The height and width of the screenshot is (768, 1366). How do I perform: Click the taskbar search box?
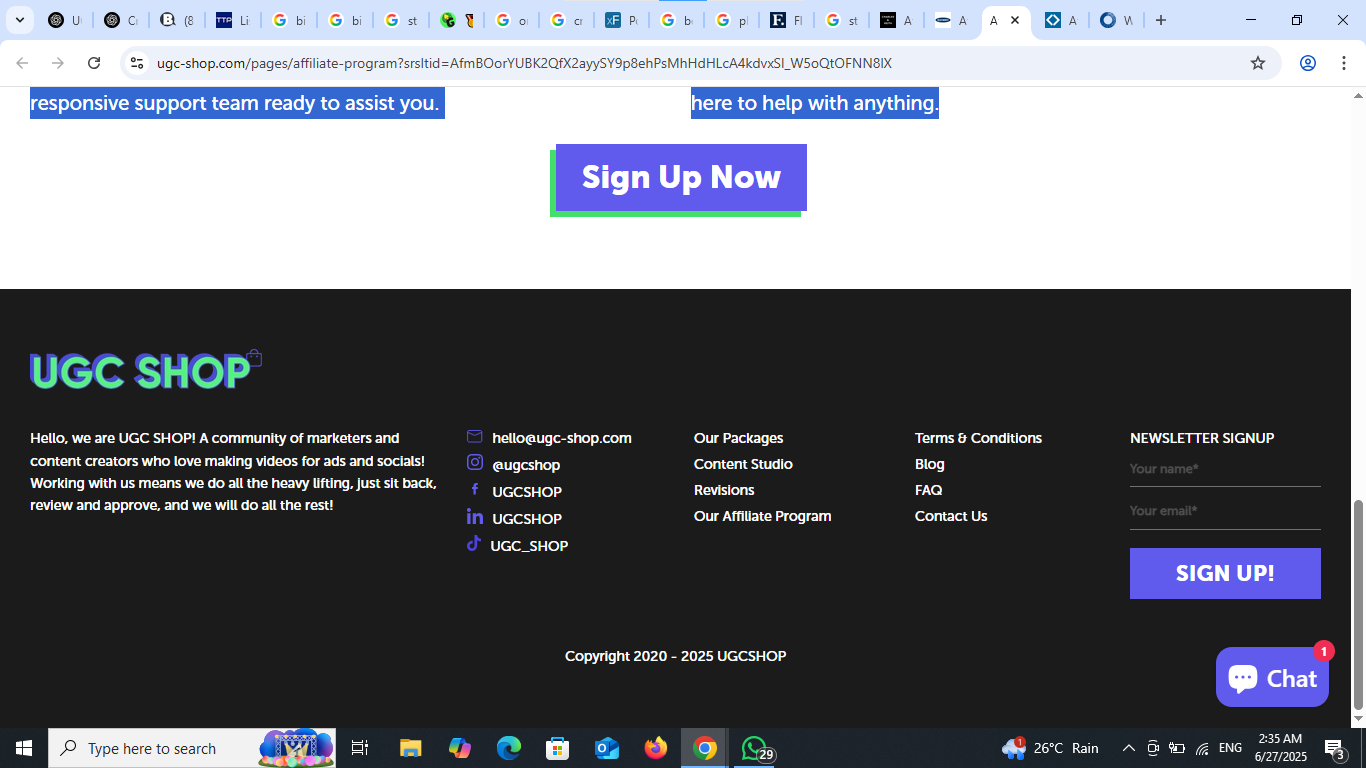(192, 748)
